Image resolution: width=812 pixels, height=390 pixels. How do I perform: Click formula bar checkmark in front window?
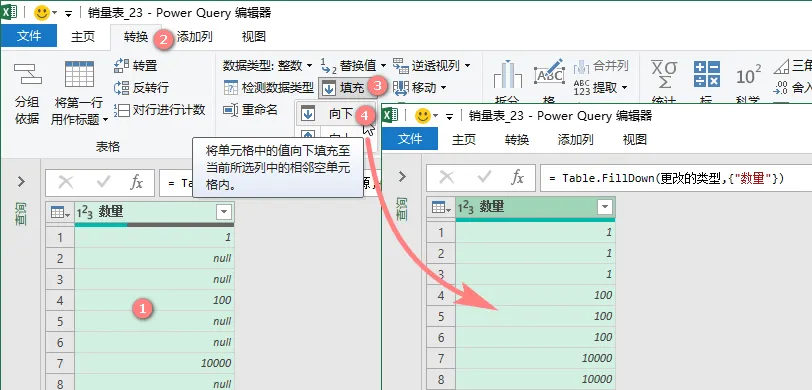[x=484, y=178]
